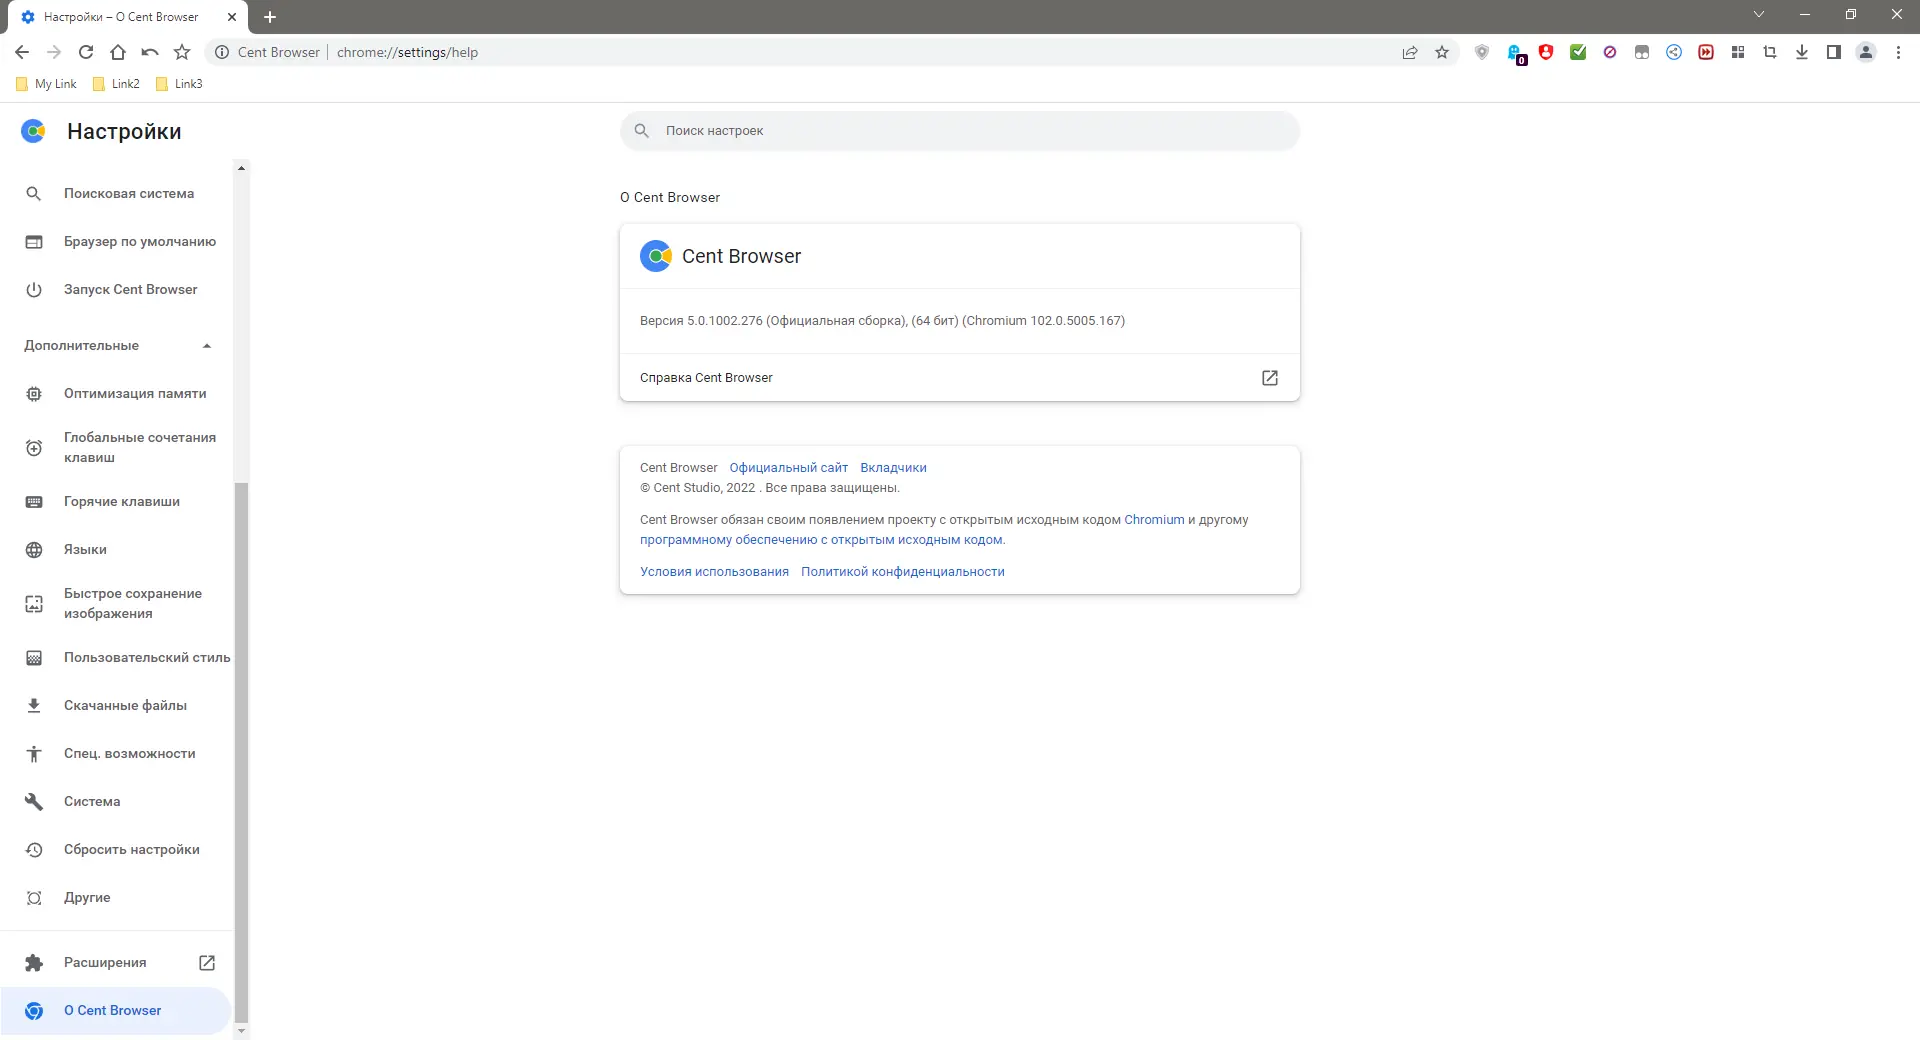Screen dimensions: 1920x1040
Task: Click the crop screenshot toolbar icon
Action: coord(1770,52)
